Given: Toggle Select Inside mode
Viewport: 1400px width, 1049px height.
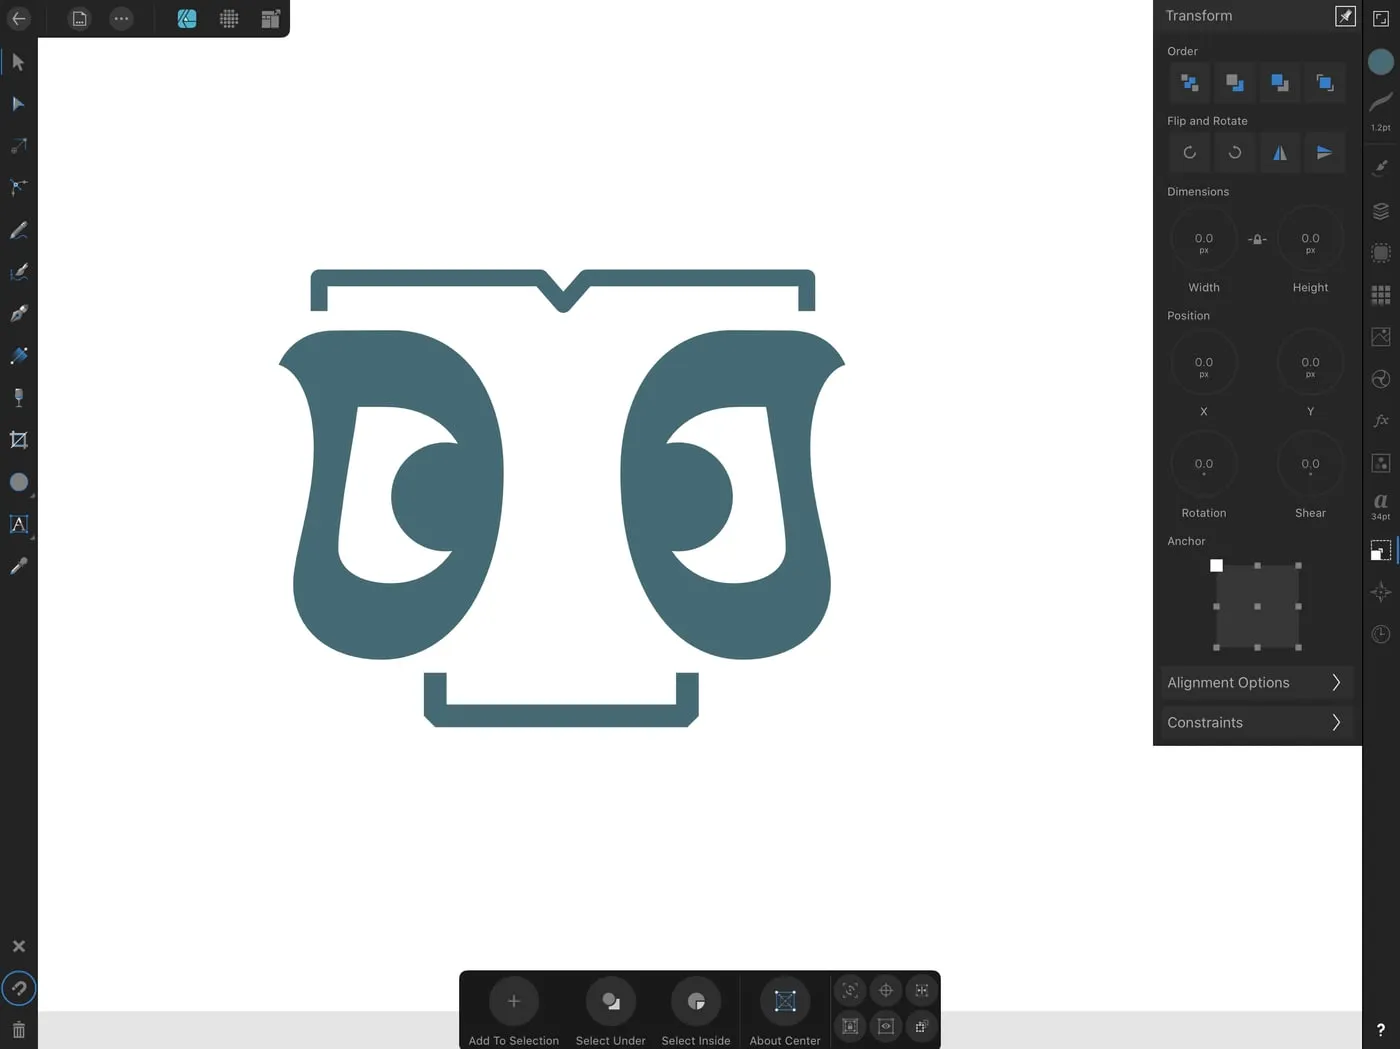Looking at the screenshot, I should tap(696, 1001).
